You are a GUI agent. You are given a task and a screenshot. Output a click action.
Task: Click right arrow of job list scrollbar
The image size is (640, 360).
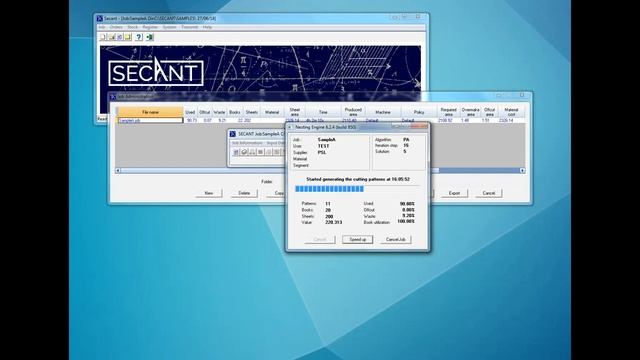522,170
